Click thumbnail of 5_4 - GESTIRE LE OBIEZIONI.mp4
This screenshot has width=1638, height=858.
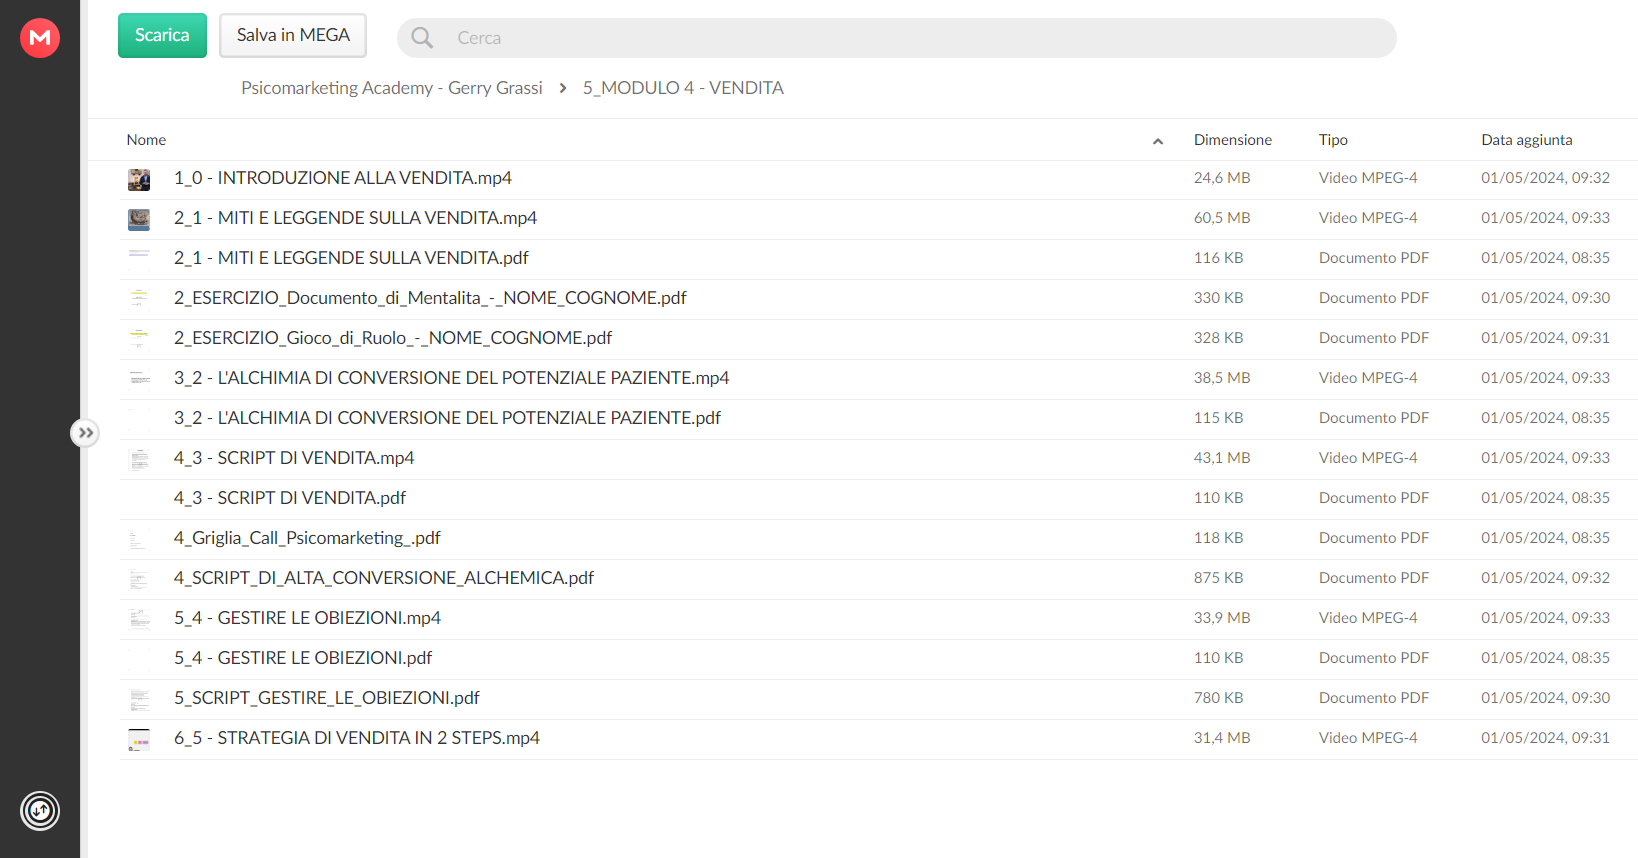[139, 619]
